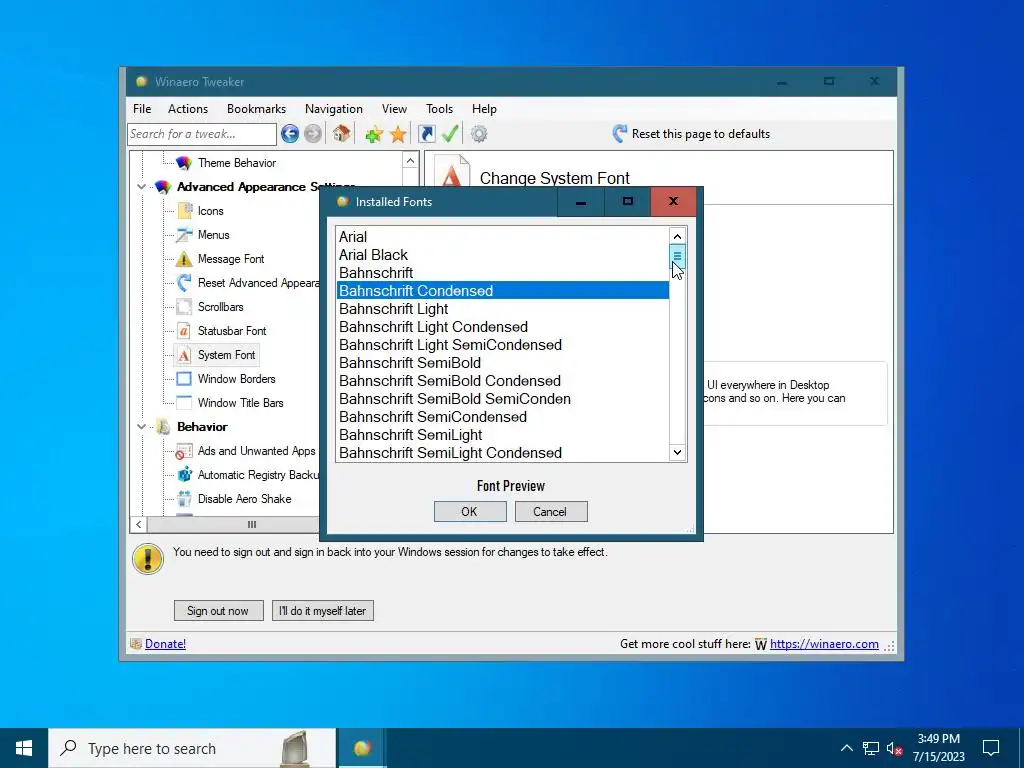Click the font list scroll down arrow

(677, 452)
